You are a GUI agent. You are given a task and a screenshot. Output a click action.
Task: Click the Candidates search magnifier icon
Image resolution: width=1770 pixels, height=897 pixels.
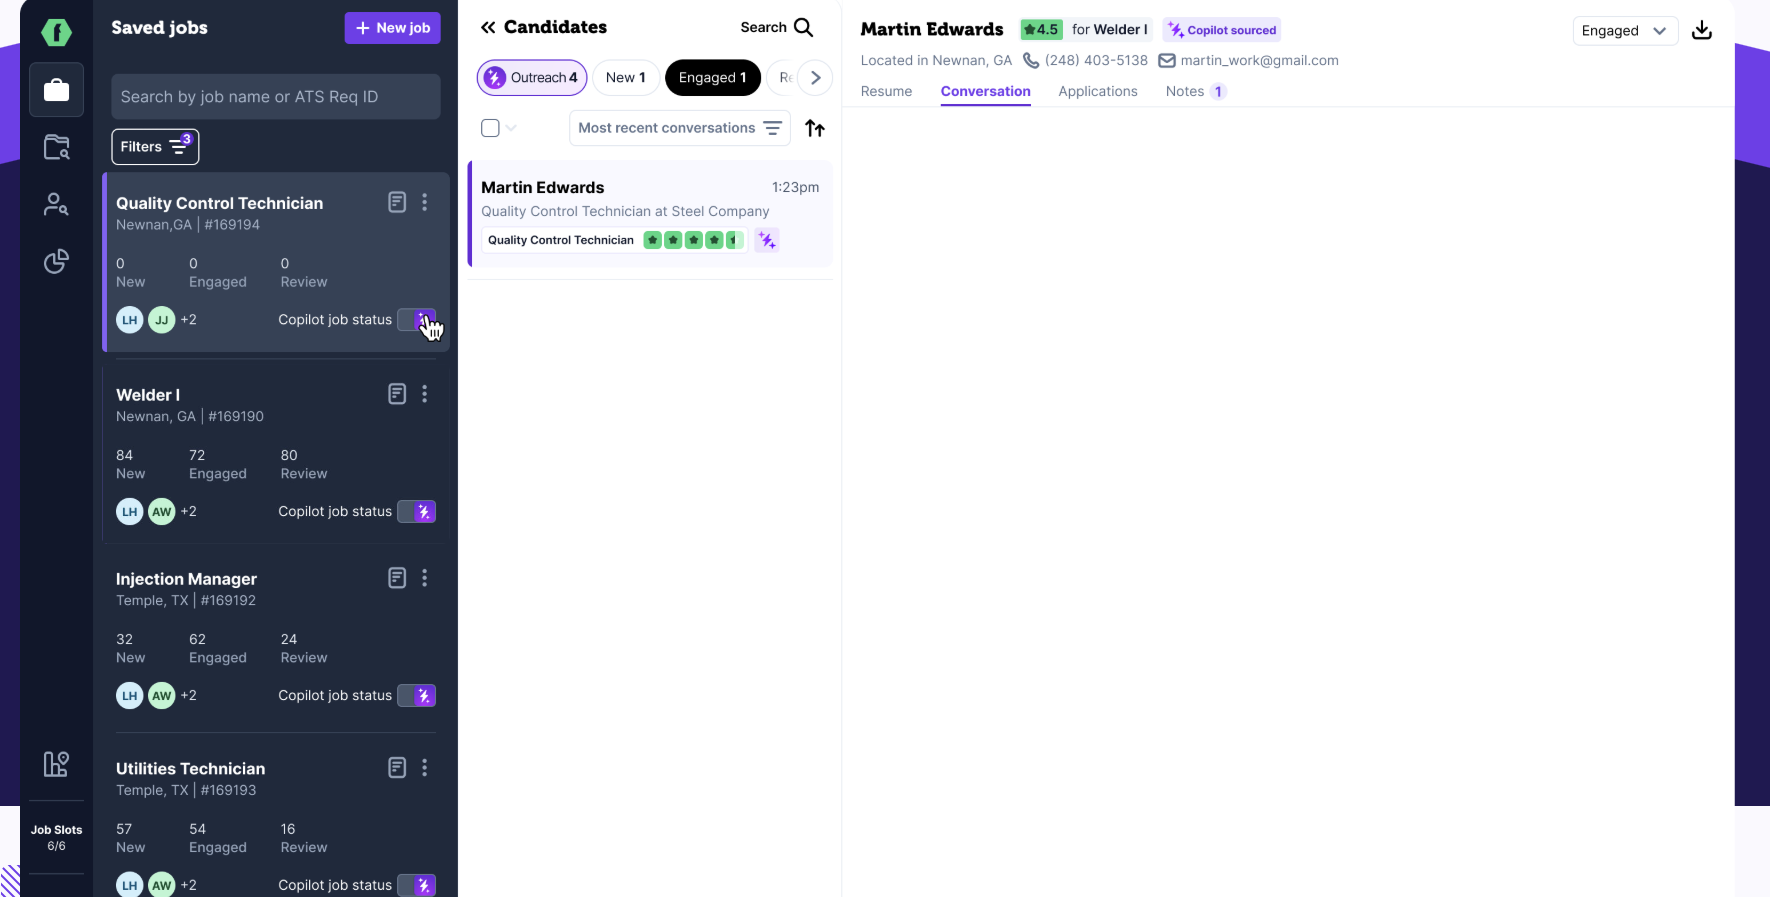[x=803, y=28]
